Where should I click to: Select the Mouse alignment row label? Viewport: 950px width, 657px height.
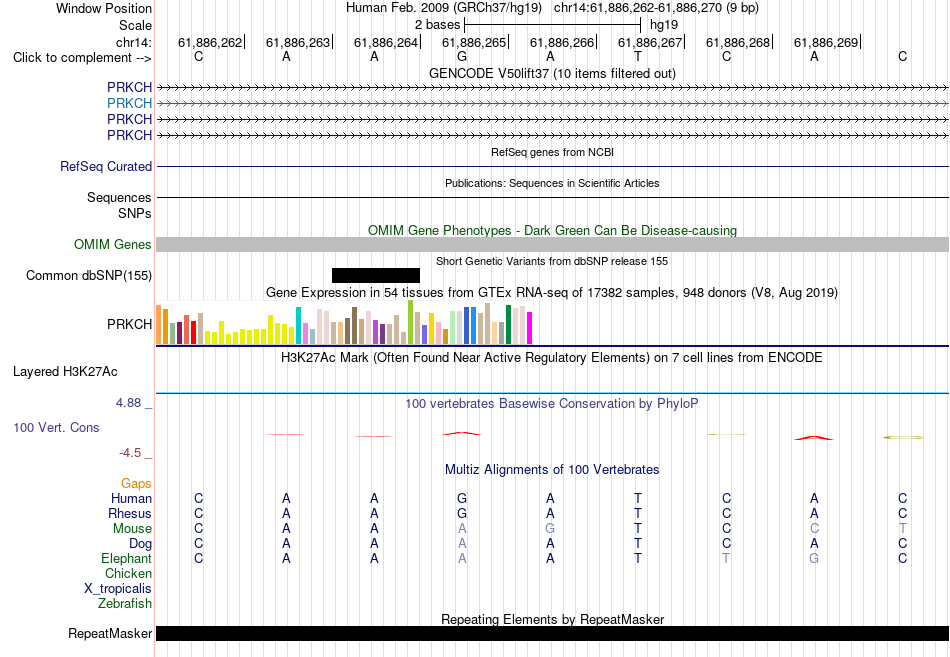point(132,529)
